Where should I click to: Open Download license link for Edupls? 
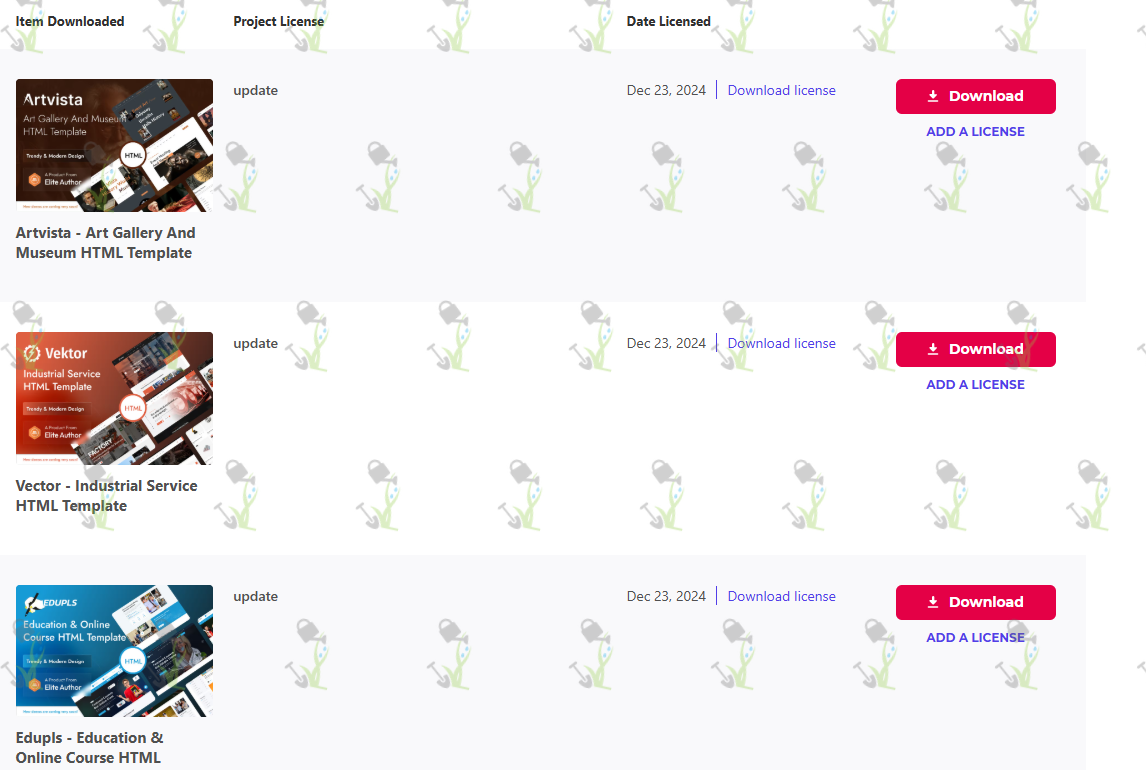coord(781,596)
